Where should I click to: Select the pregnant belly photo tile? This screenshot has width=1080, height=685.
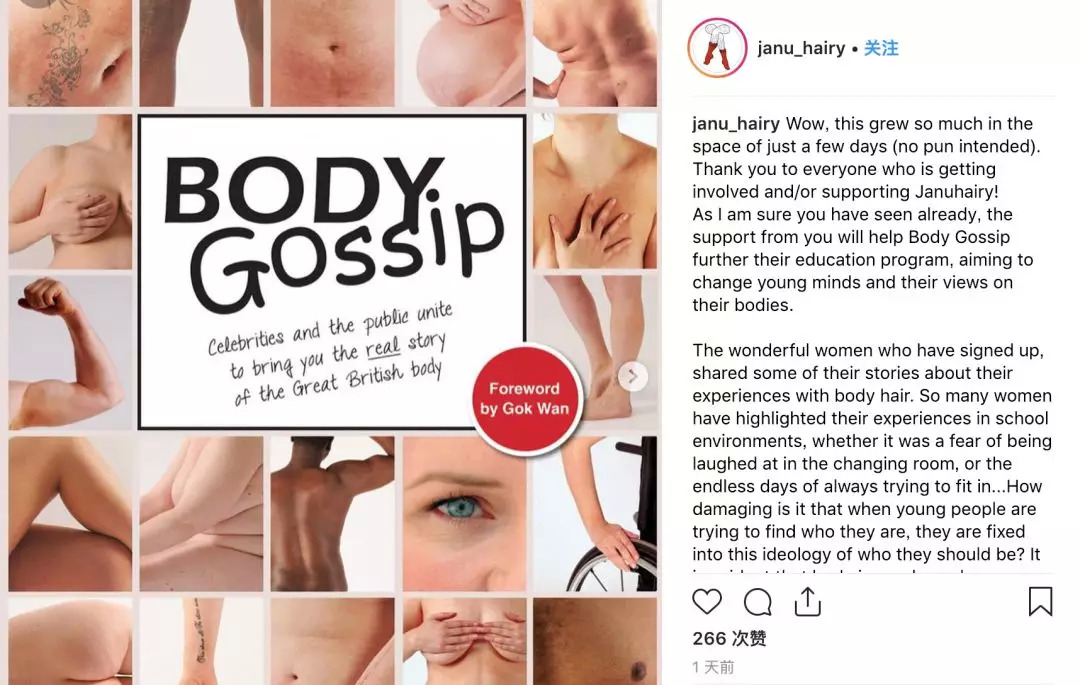click(x=464, y=53)
